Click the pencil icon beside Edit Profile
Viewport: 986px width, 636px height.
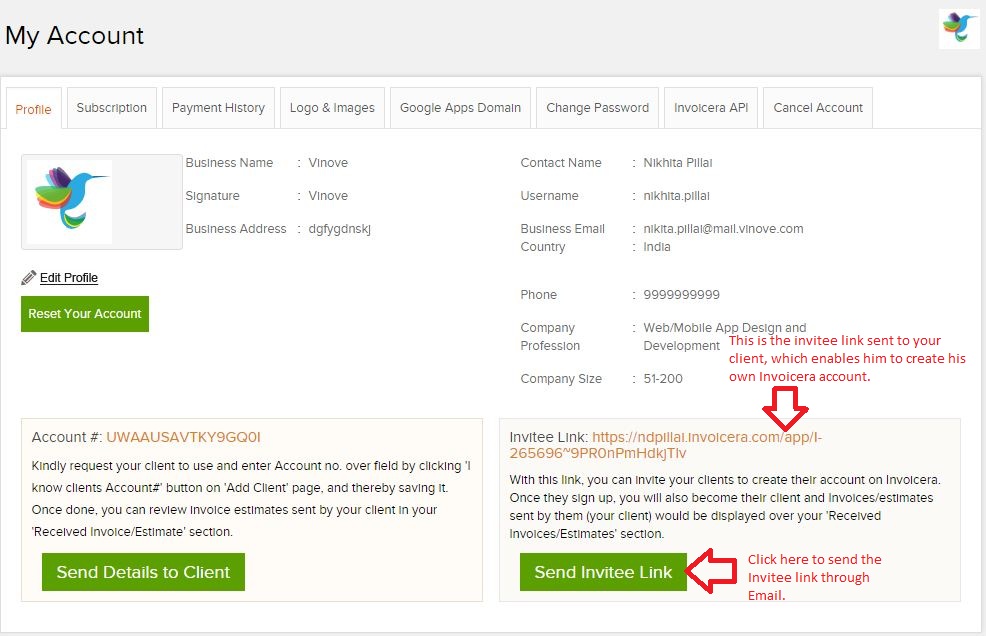point(28,277)
